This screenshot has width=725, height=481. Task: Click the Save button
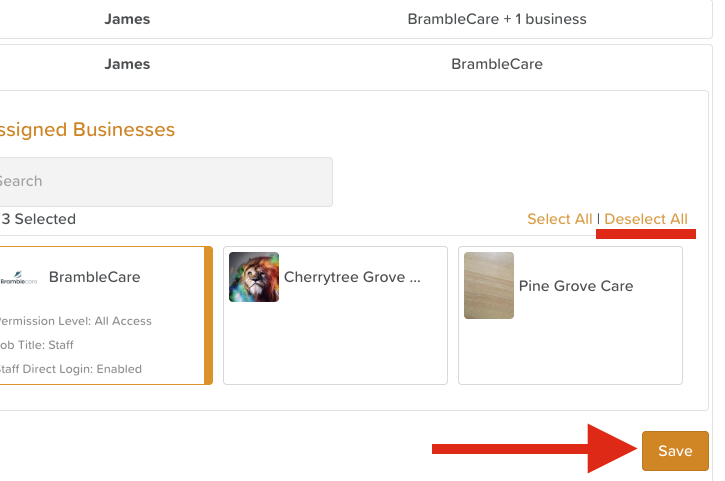(675, 451)
